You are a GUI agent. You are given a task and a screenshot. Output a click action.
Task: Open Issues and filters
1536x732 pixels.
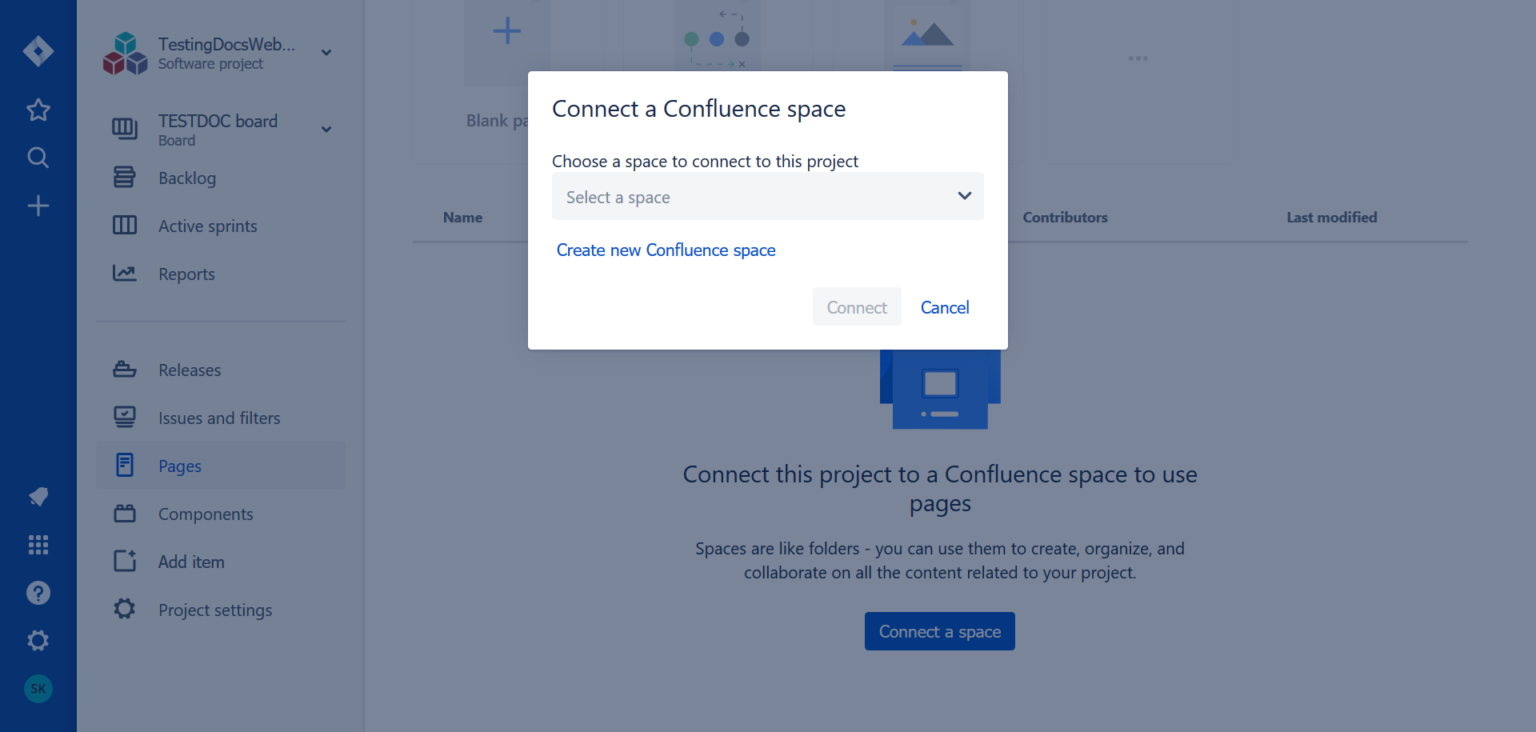point(219,417)
